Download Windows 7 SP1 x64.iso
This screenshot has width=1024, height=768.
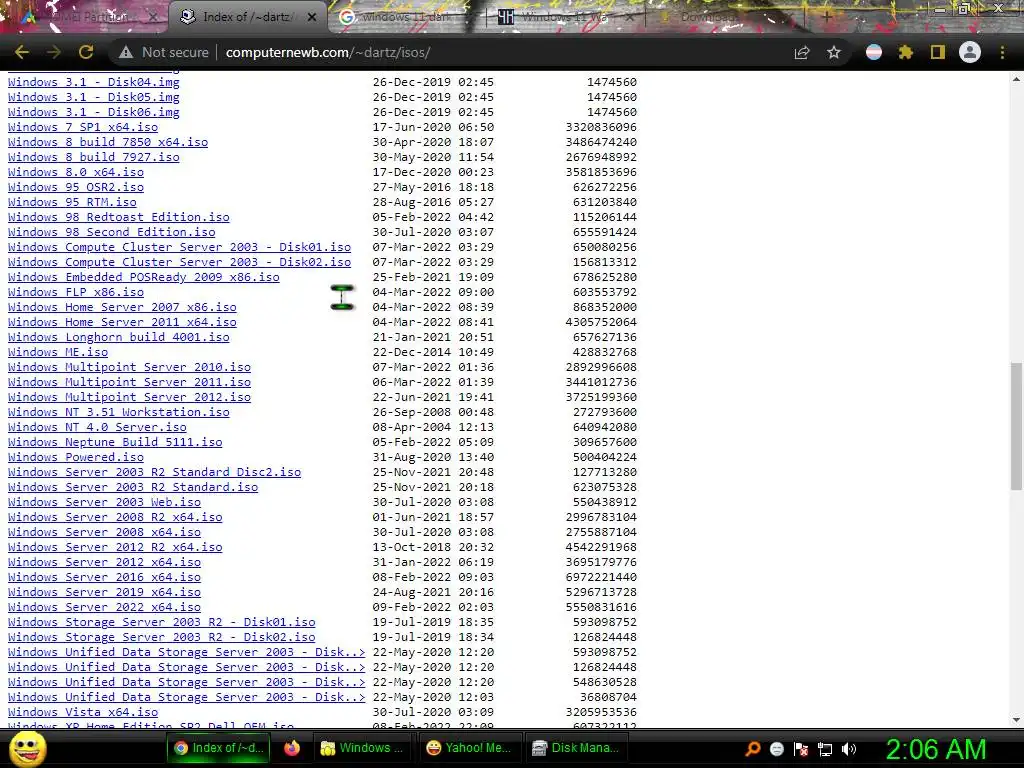click(83, 127)
